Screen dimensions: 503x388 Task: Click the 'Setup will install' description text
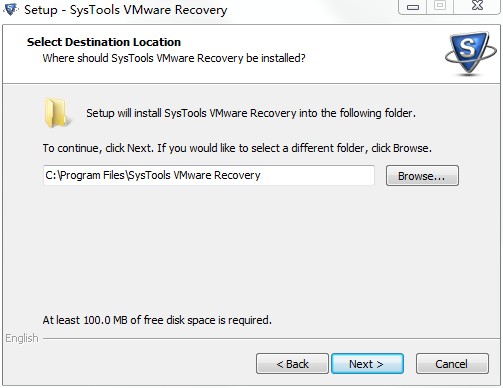click(251, 113)
